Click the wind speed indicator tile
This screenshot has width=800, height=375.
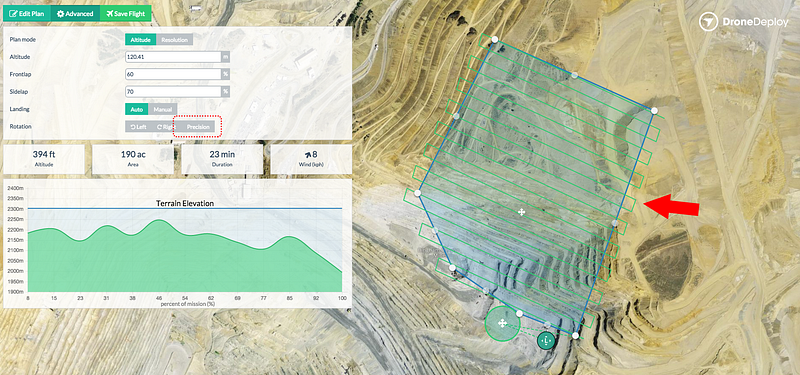tap(311, 159)
